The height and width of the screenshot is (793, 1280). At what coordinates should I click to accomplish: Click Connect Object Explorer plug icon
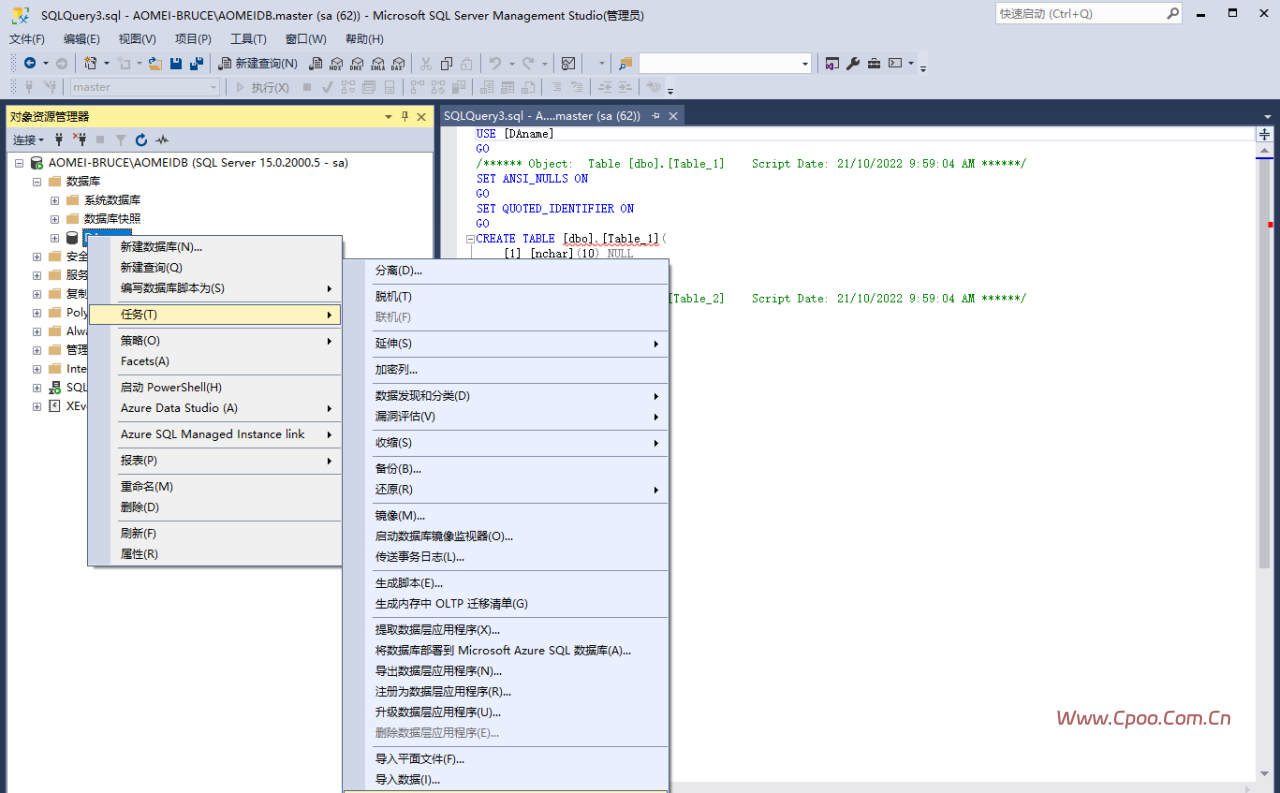pyautogui.click(x=59, y=140)
